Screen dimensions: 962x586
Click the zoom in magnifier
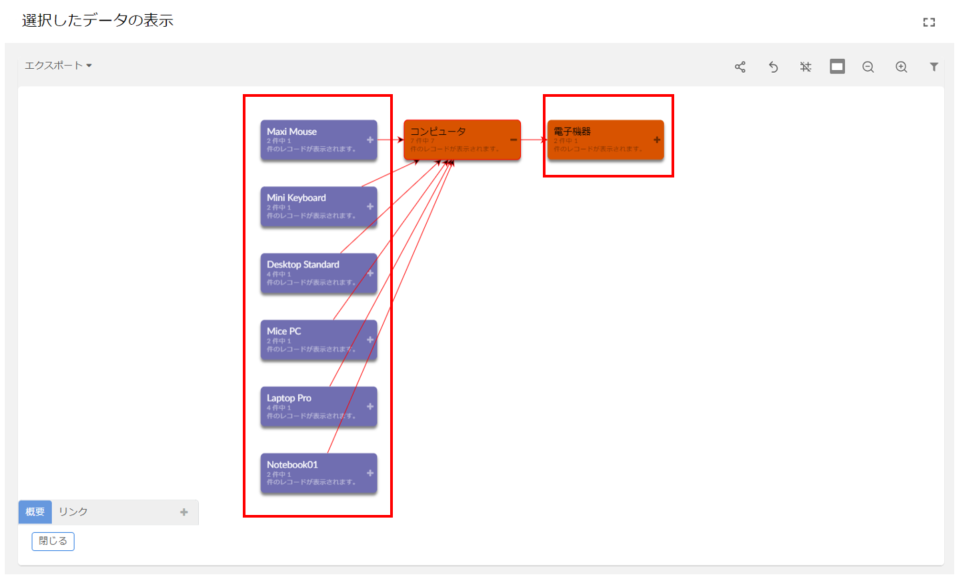901,67
